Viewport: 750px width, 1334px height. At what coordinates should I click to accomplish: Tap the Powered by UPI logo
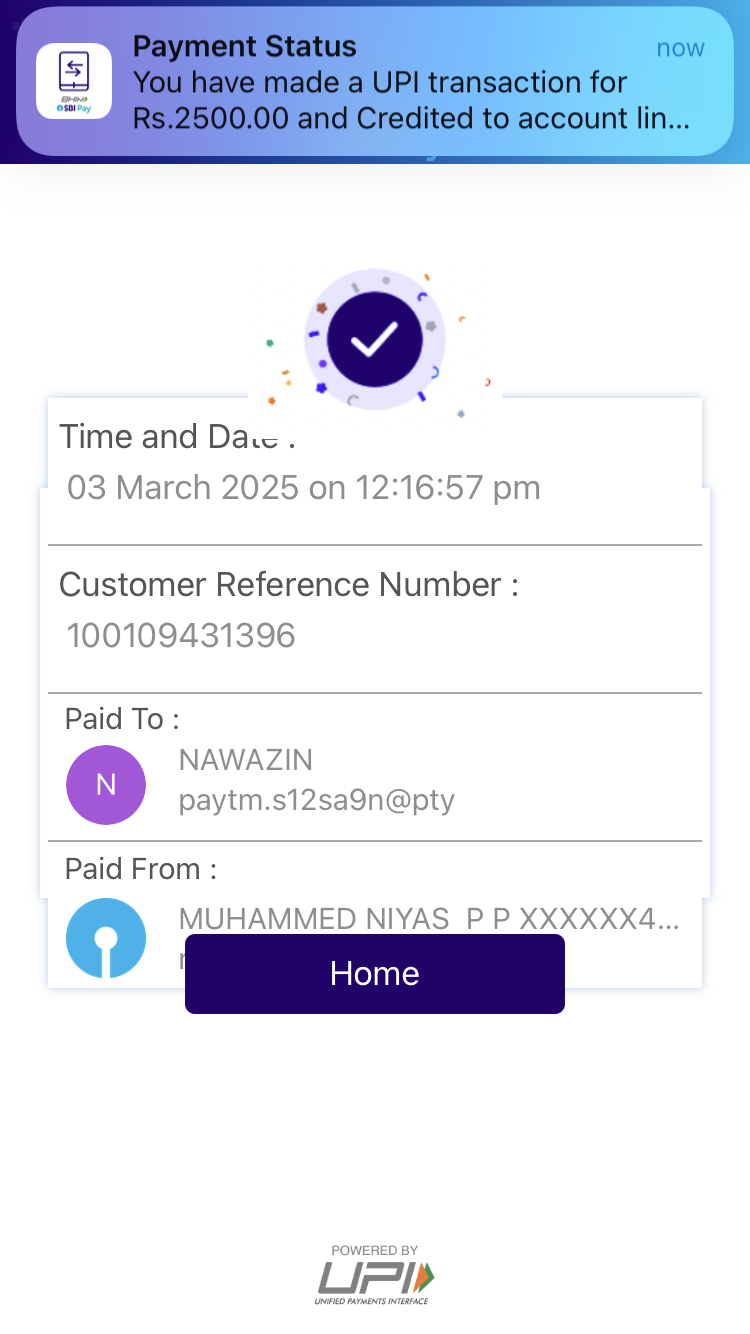[375, 1277]
